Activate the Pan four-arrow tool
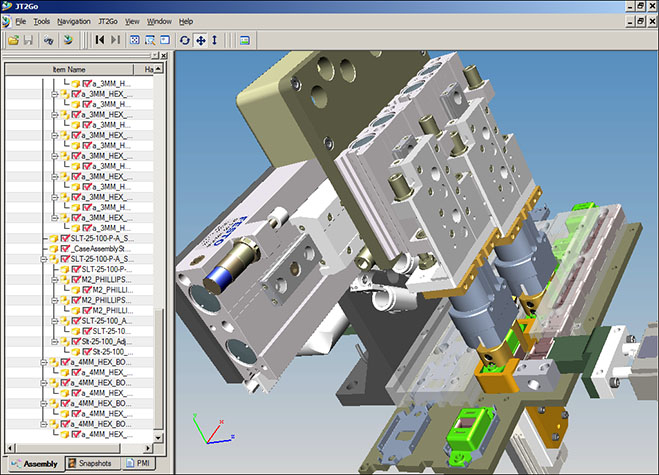Screen dimensions: 659x475 [199, 40]
